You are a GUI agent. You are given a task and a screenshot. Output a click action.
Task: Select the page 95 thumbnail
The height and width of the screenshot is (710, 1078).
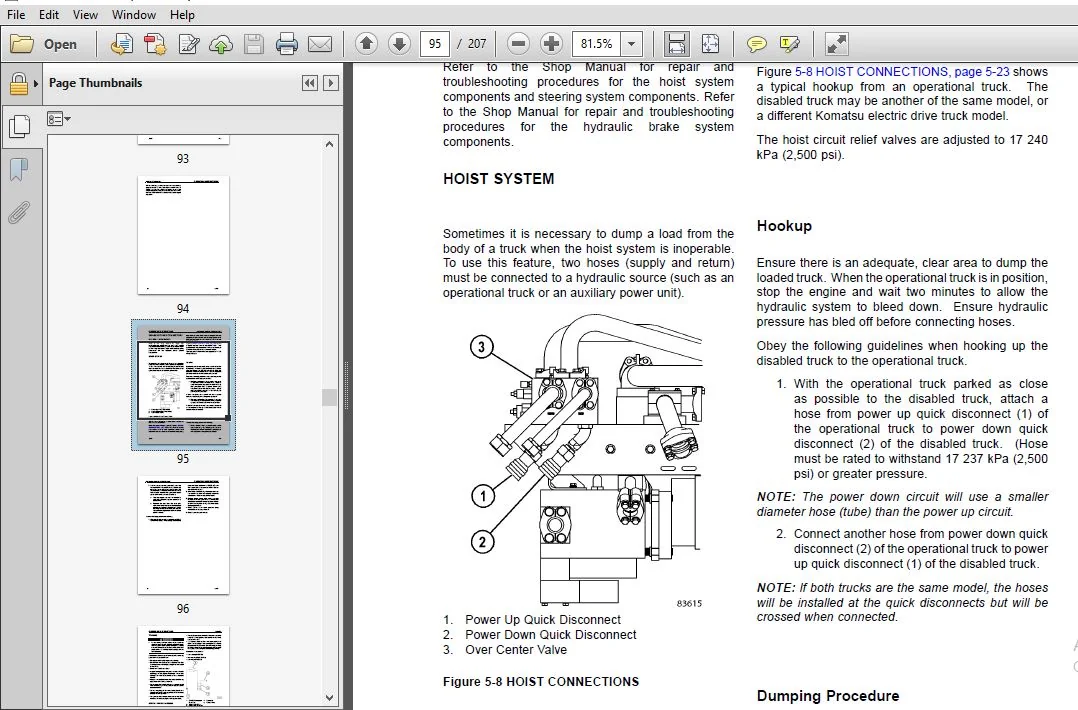[183, 384]
